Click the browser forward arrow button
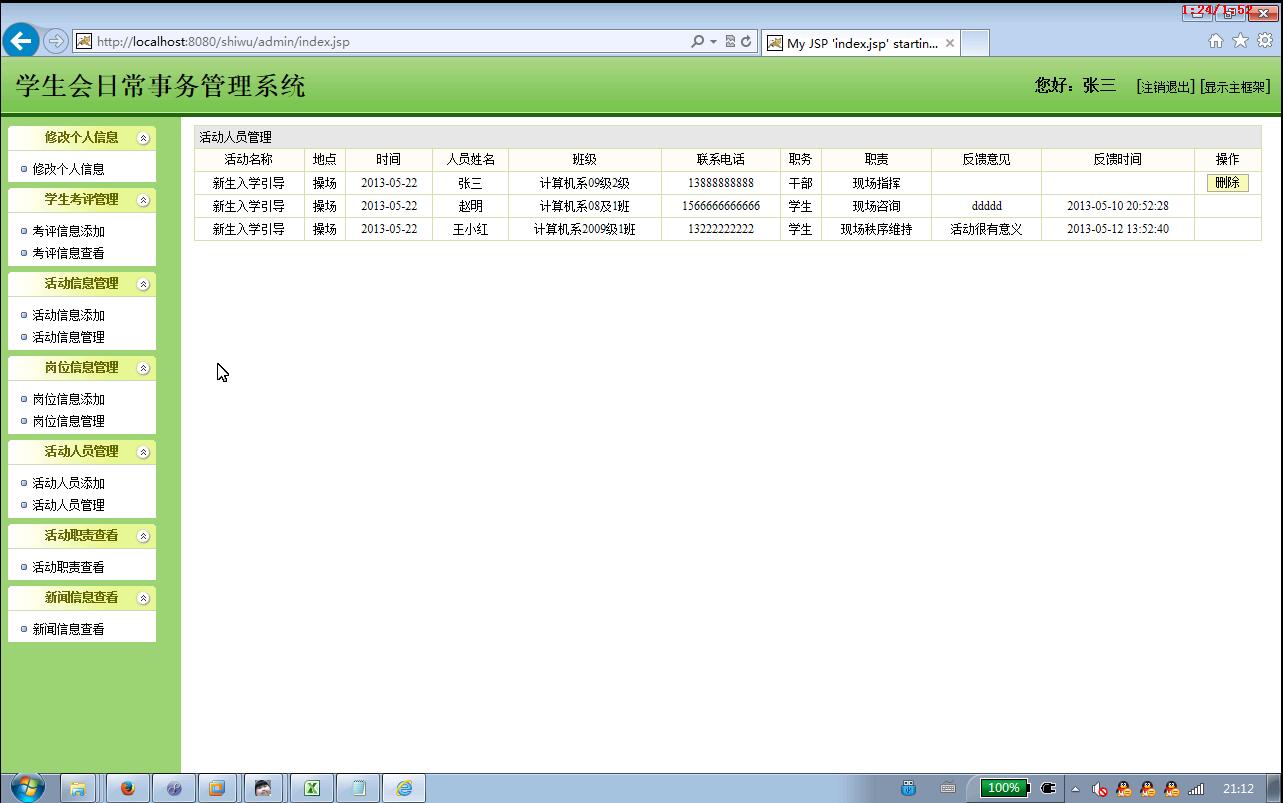This screenshot has width=1283, height=803. [56, 41]
